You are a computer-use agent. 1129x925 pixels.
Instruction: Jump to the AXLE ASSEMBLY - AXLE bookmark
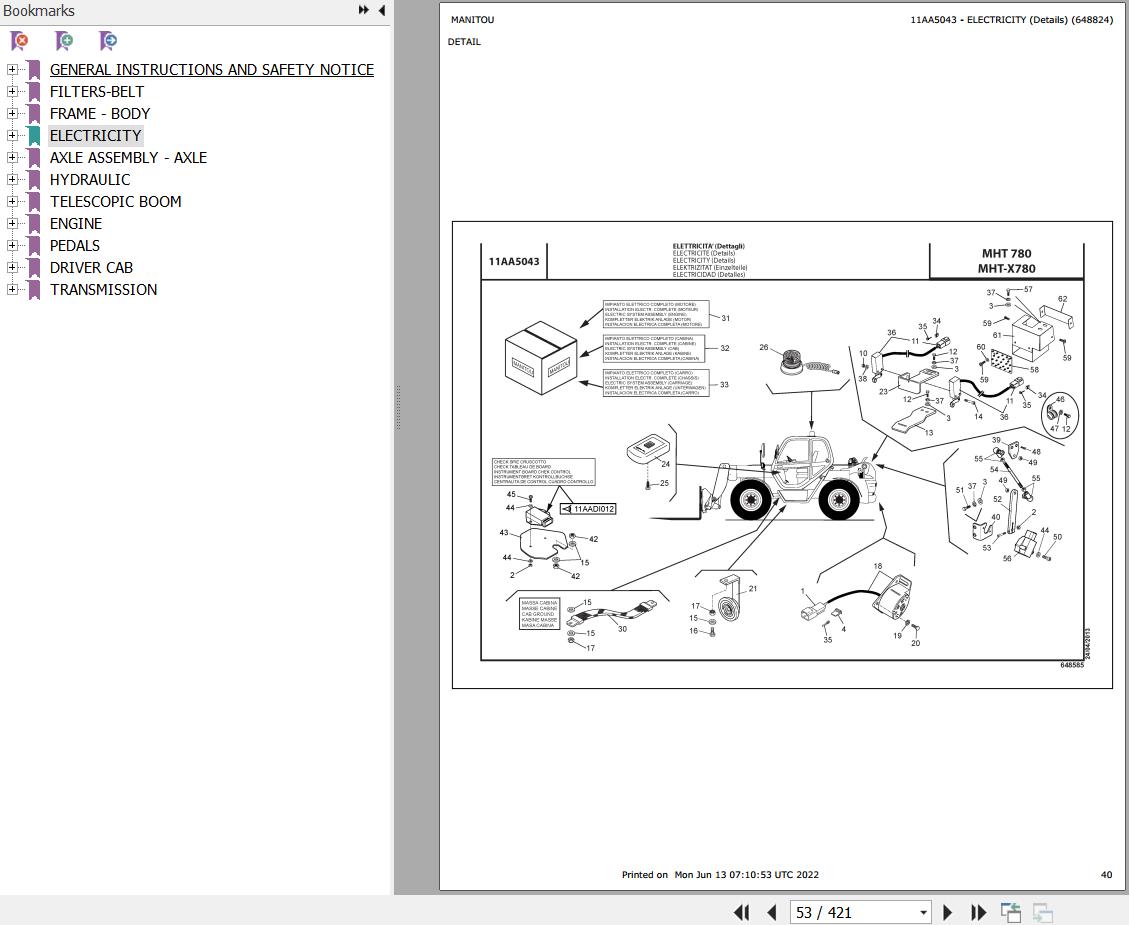coord(128,158)
